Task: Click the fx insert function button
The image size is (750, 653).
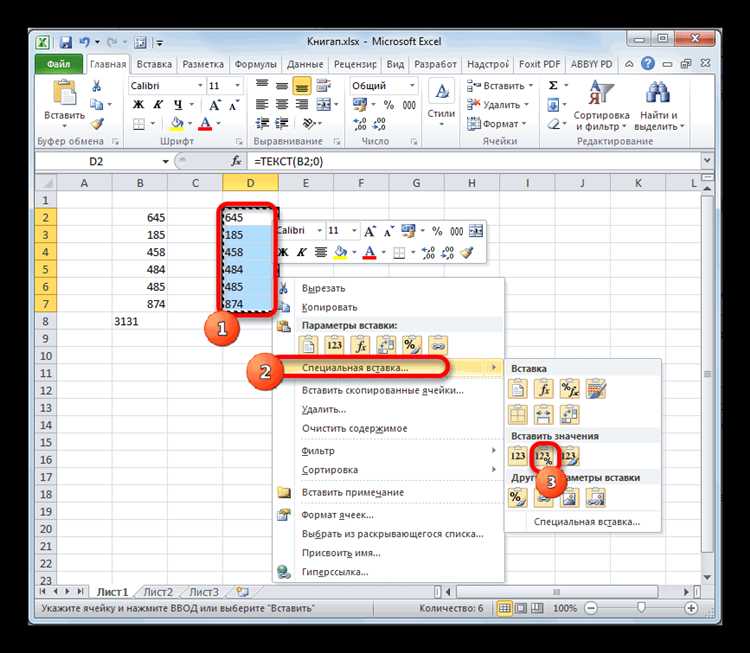Action: pos(236,161)
